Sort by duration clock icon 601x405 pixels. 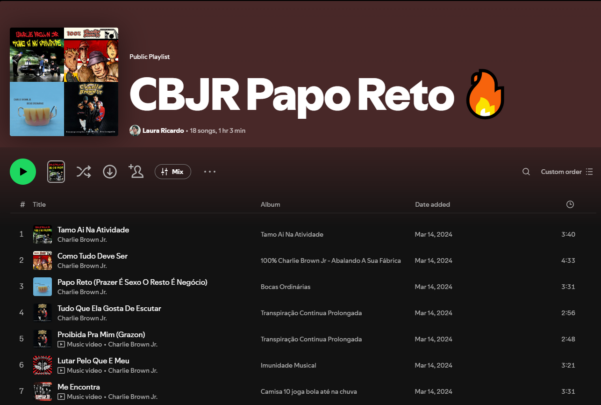pyautogui.click(x=569, y=204)
